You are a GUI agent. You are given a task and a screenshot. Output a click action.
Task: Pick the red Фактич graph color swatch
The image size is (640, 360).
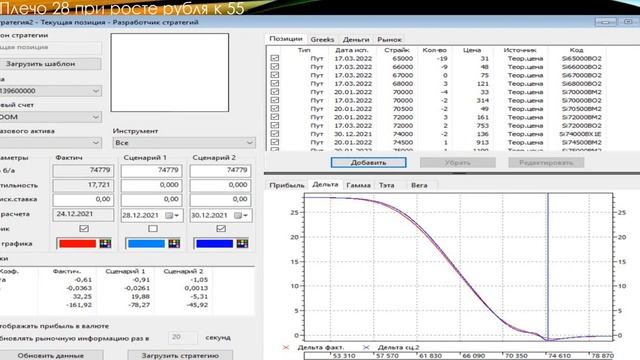(78, 244)
